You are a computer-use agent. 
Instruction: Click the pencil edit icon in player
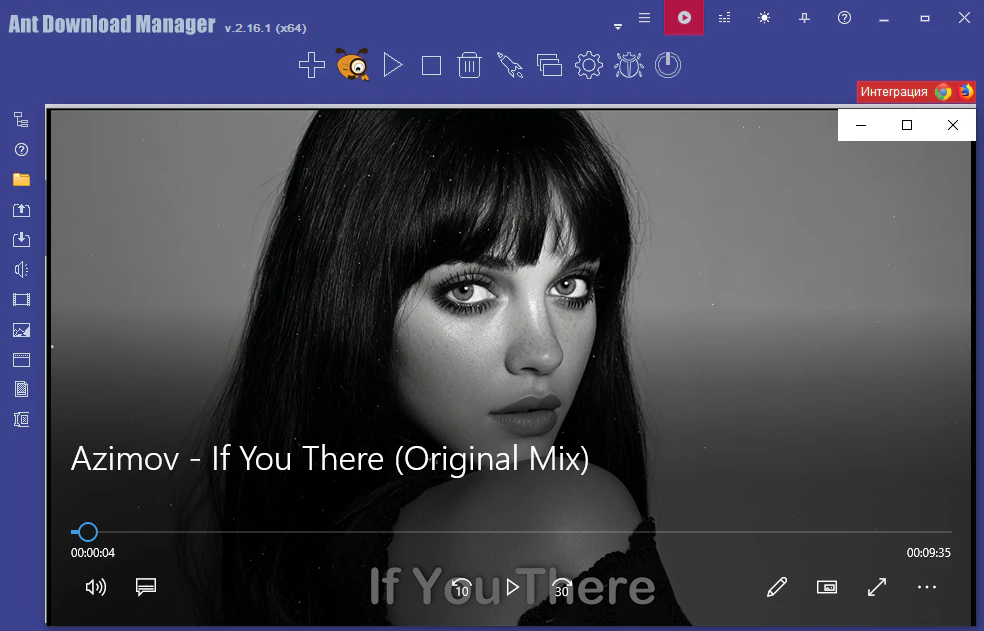777,587
